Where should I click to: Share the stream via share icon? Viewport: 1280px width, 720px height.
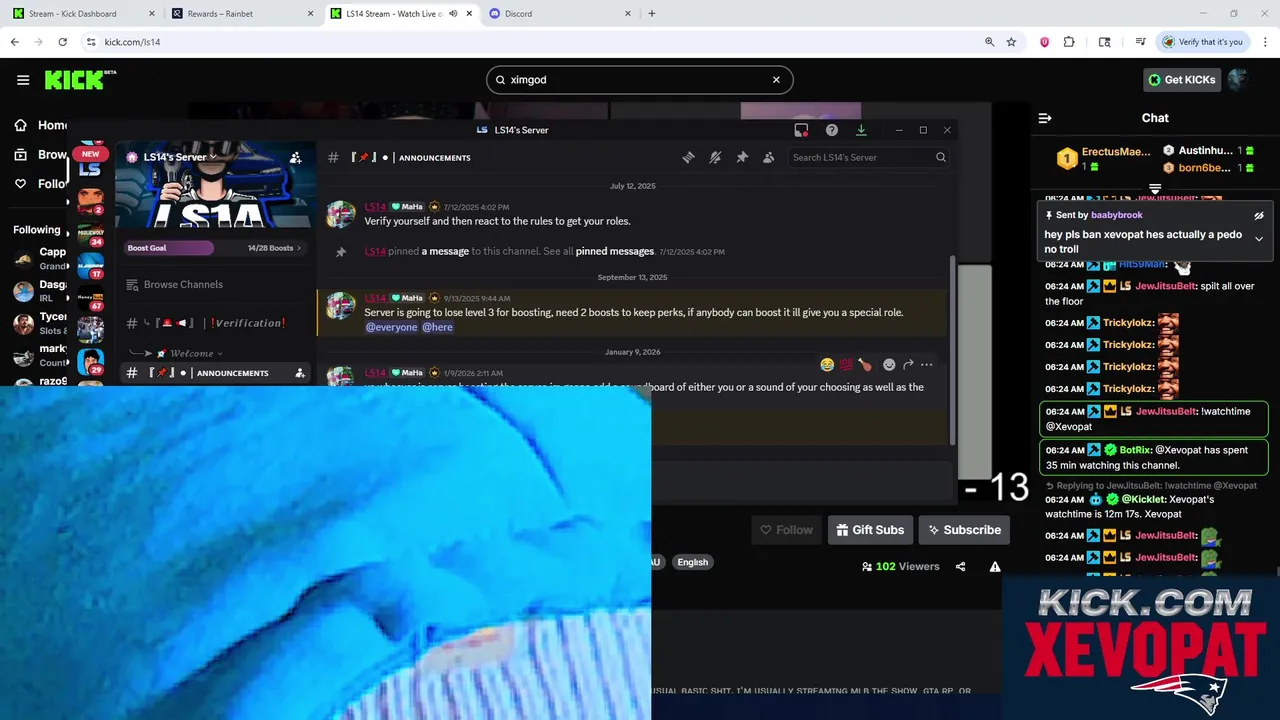click(960, 567)
